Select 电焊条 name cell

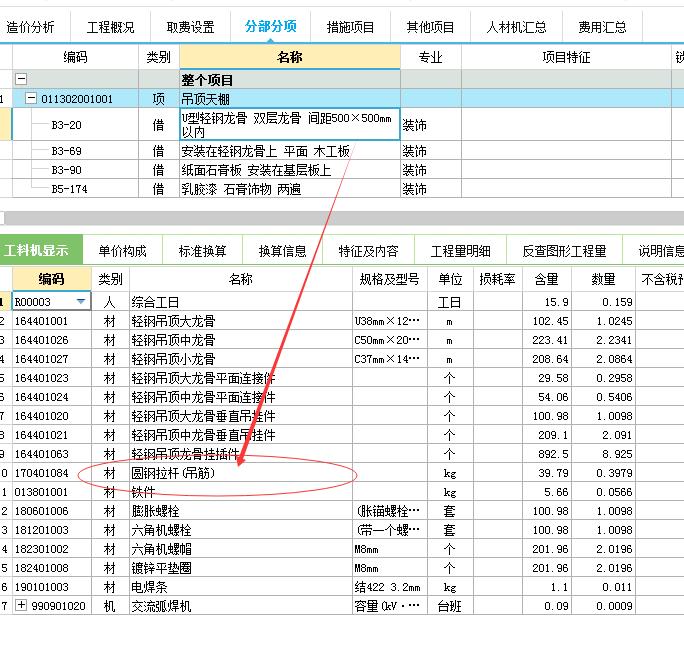pyautogui.click(x=241, y=587)
